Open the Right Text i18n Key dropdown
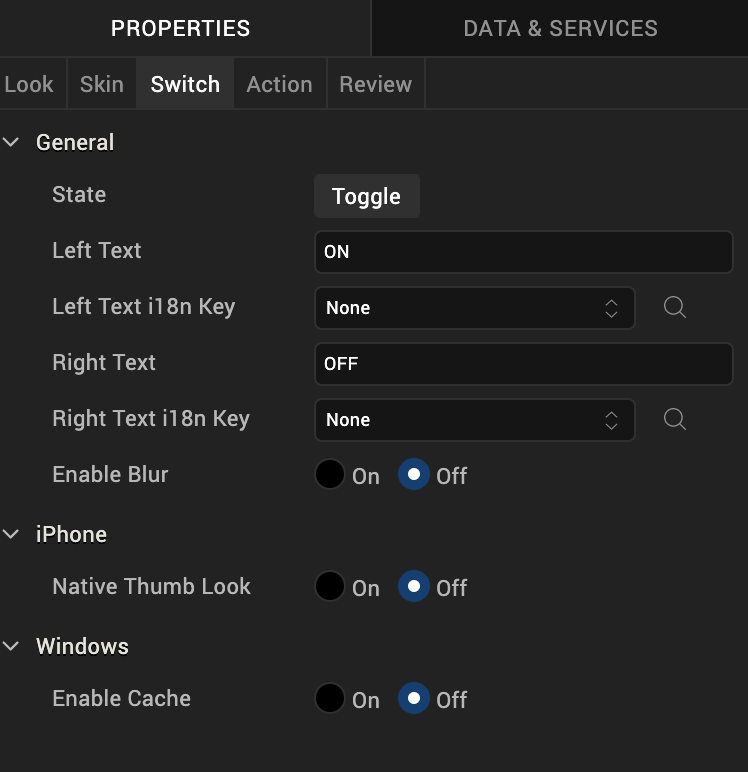The width and height of the screenshot is (748, 772). [474, 420]
